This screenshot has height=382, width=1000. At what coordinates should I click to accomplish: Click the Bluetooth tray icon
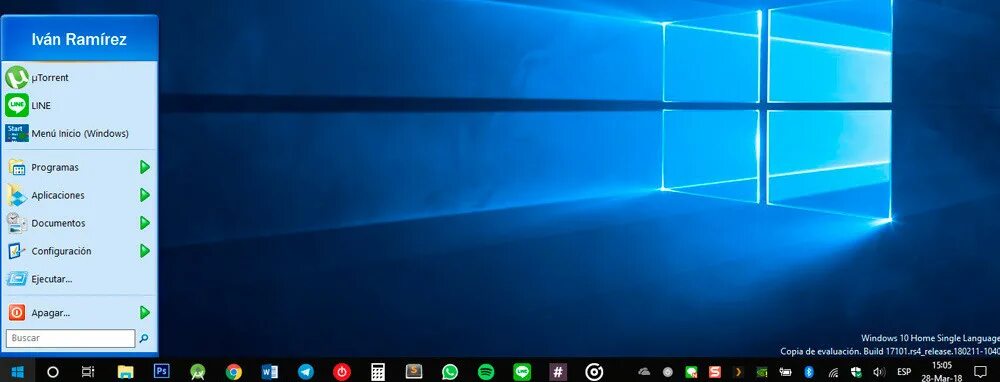tap(809, 372)
